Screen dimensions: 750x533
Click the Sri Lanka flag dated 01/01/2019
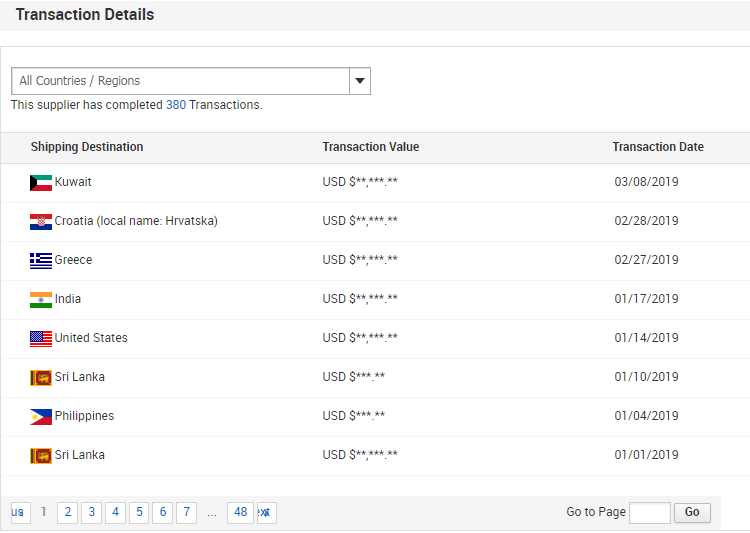41,456
